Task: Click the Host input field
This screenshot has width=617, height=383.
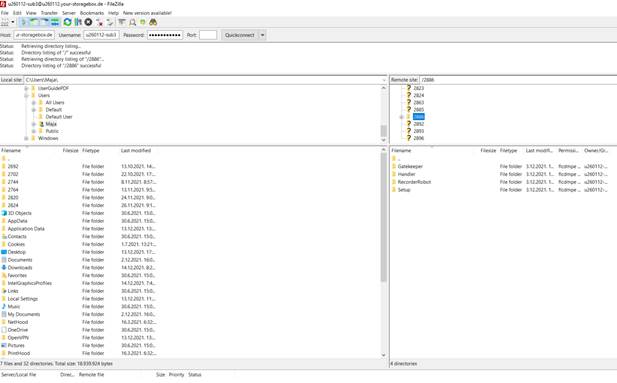Action: coord(34,35)
